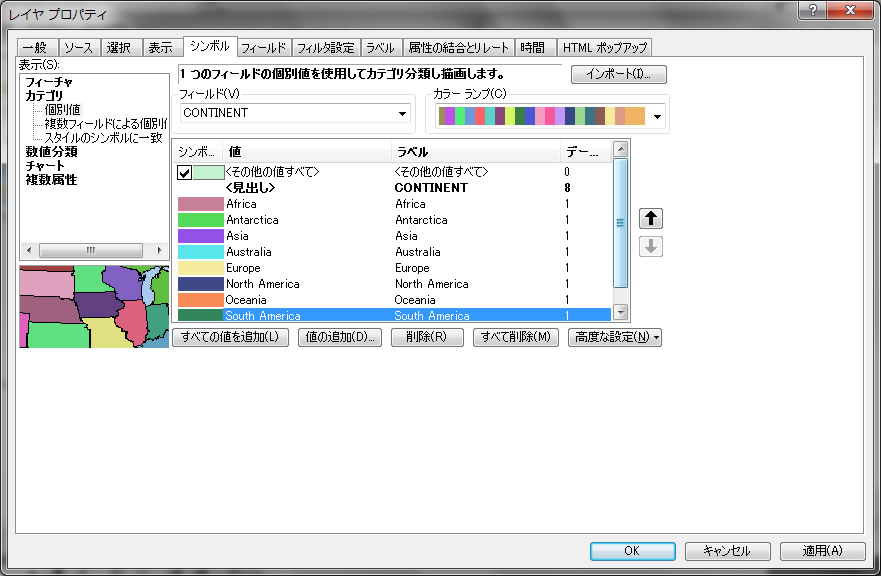Click the Asia purple symbol swatch
This screenshot has height=576, width=881.
click(200, 236)
